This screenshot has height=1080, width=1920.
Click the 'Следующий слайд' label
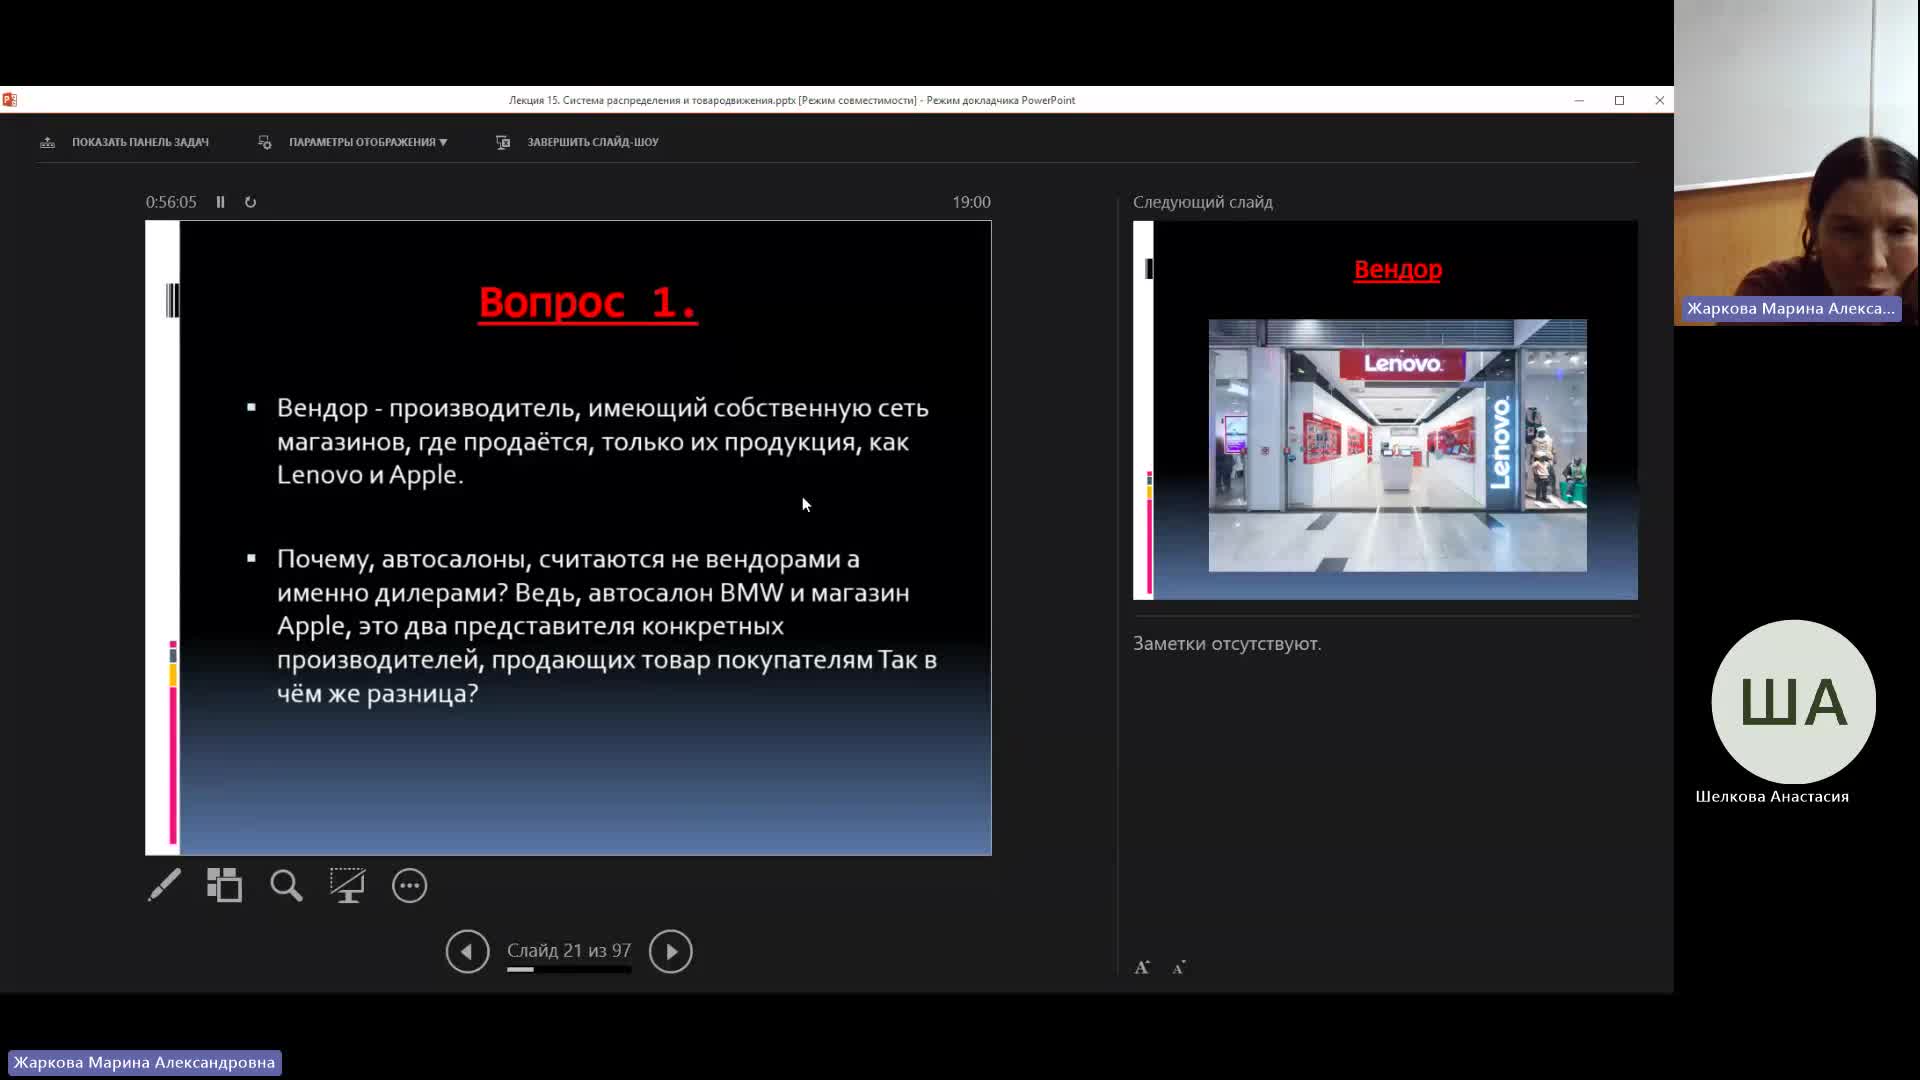tap(1202, 202)
